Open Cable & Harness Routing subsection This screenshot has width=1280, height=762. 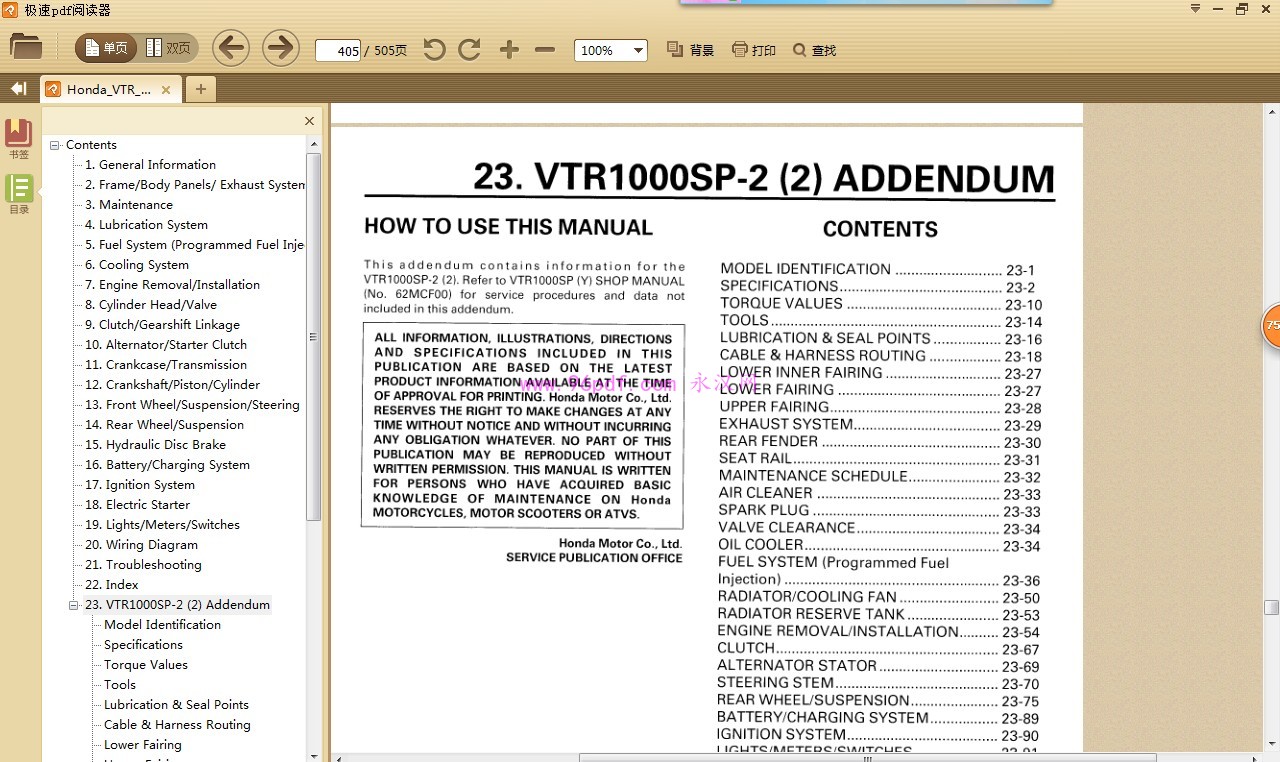(x=177, y=725)
